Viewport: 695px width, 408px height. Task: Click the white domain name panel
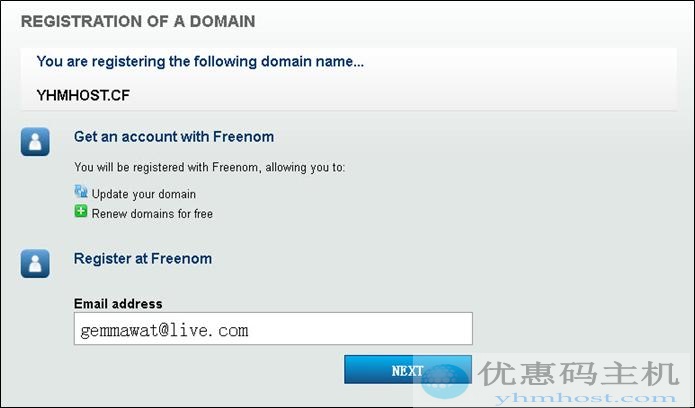(348, 79)
